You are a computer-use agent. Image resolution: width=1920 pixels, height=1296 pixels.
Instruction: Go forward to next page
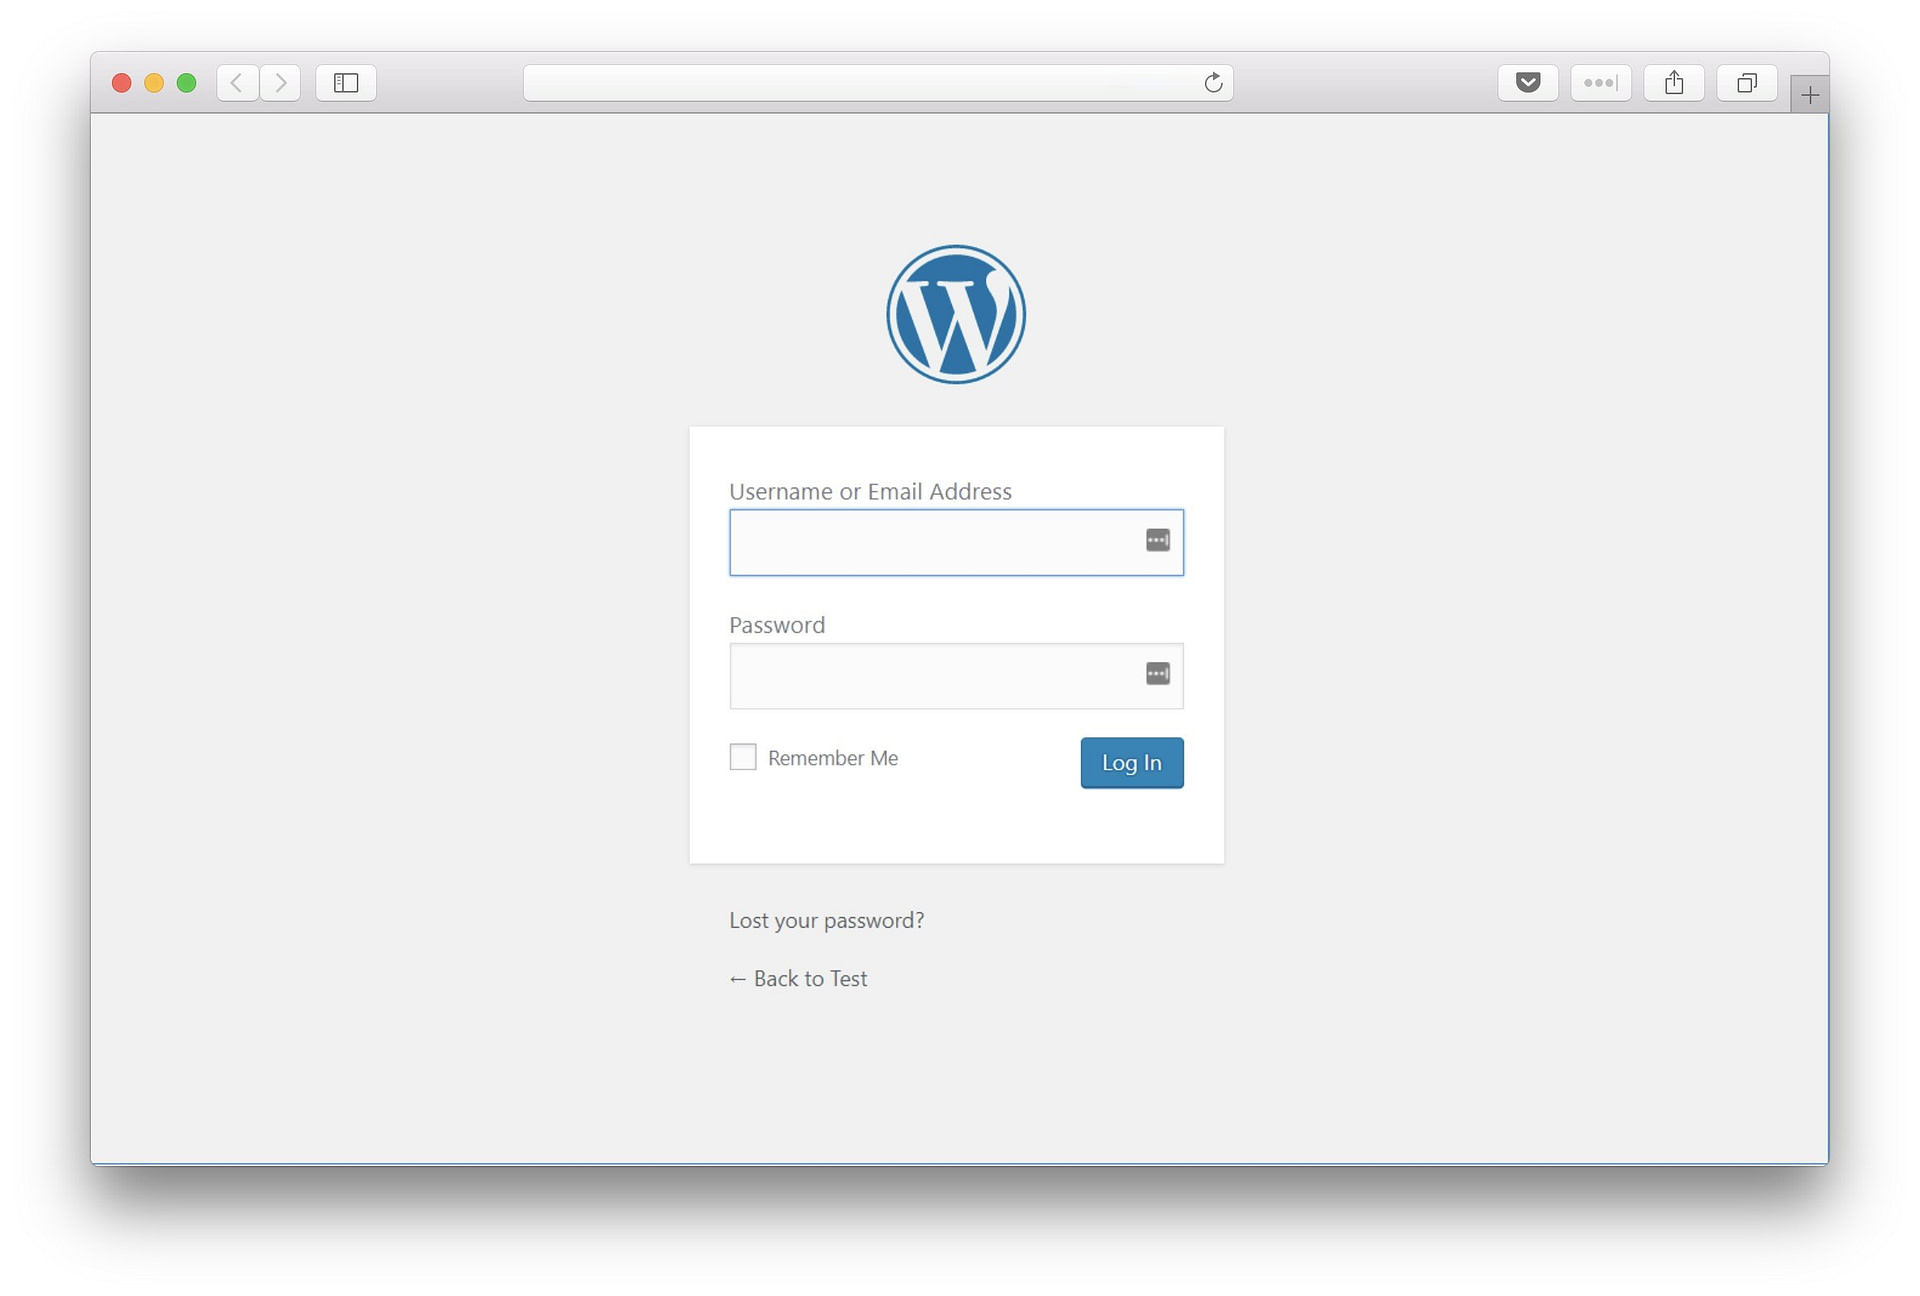[x=280, y=83]
